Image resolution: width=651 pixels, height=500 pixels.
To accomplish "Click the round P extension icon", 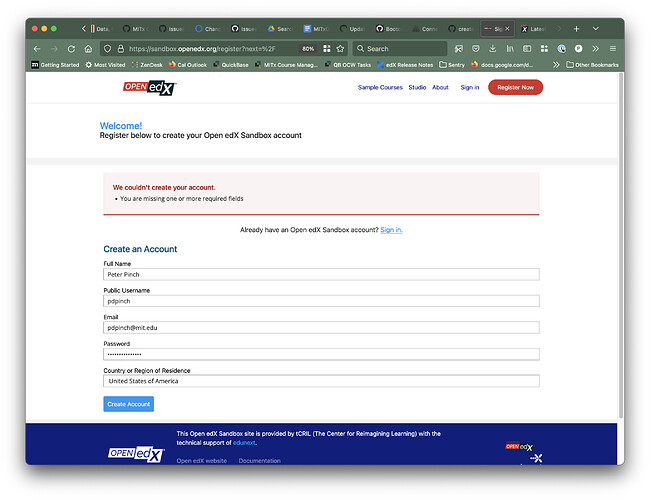I will point(578,49).
